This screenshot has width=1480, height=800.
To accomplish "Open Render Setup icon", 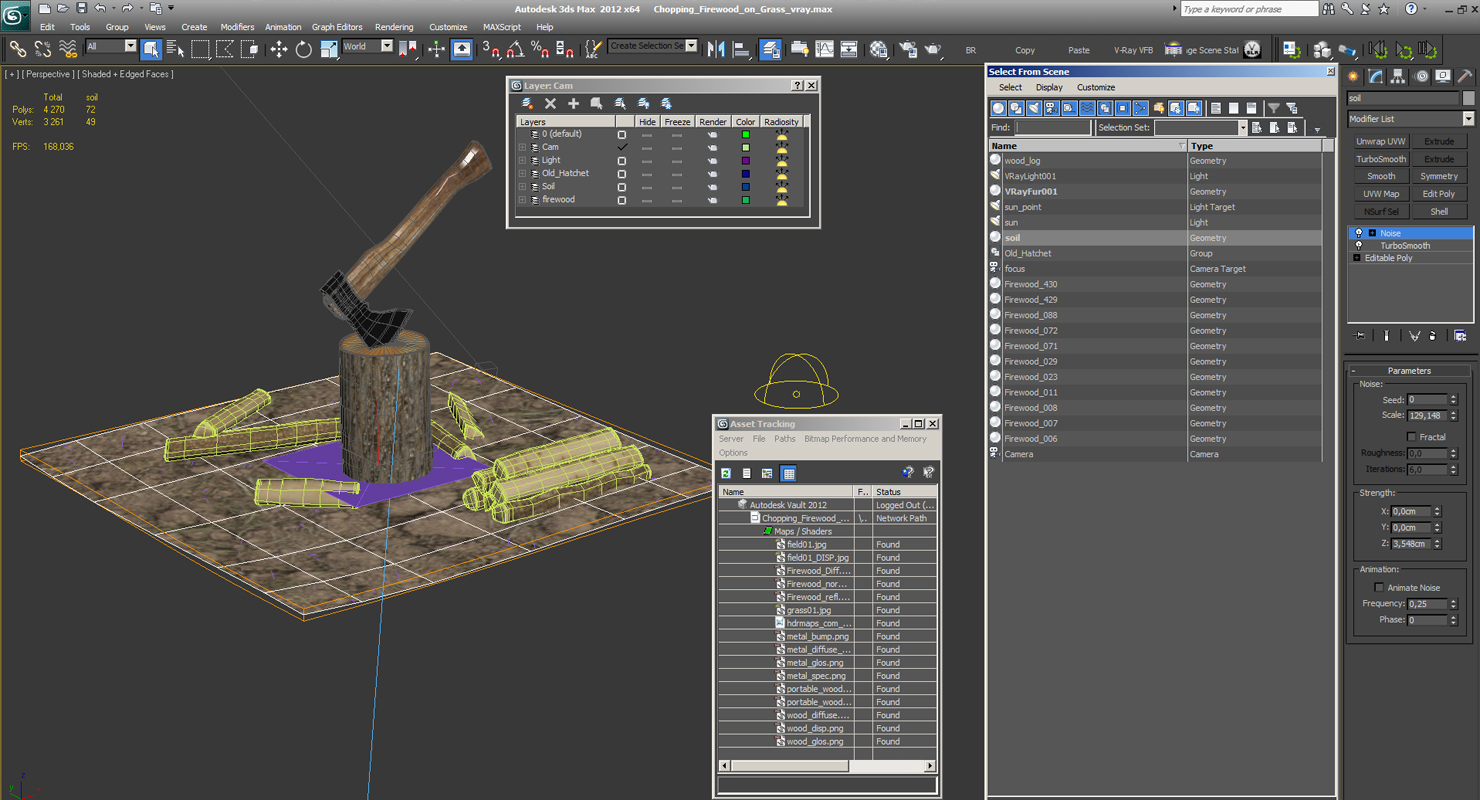I will coord(908,49).
